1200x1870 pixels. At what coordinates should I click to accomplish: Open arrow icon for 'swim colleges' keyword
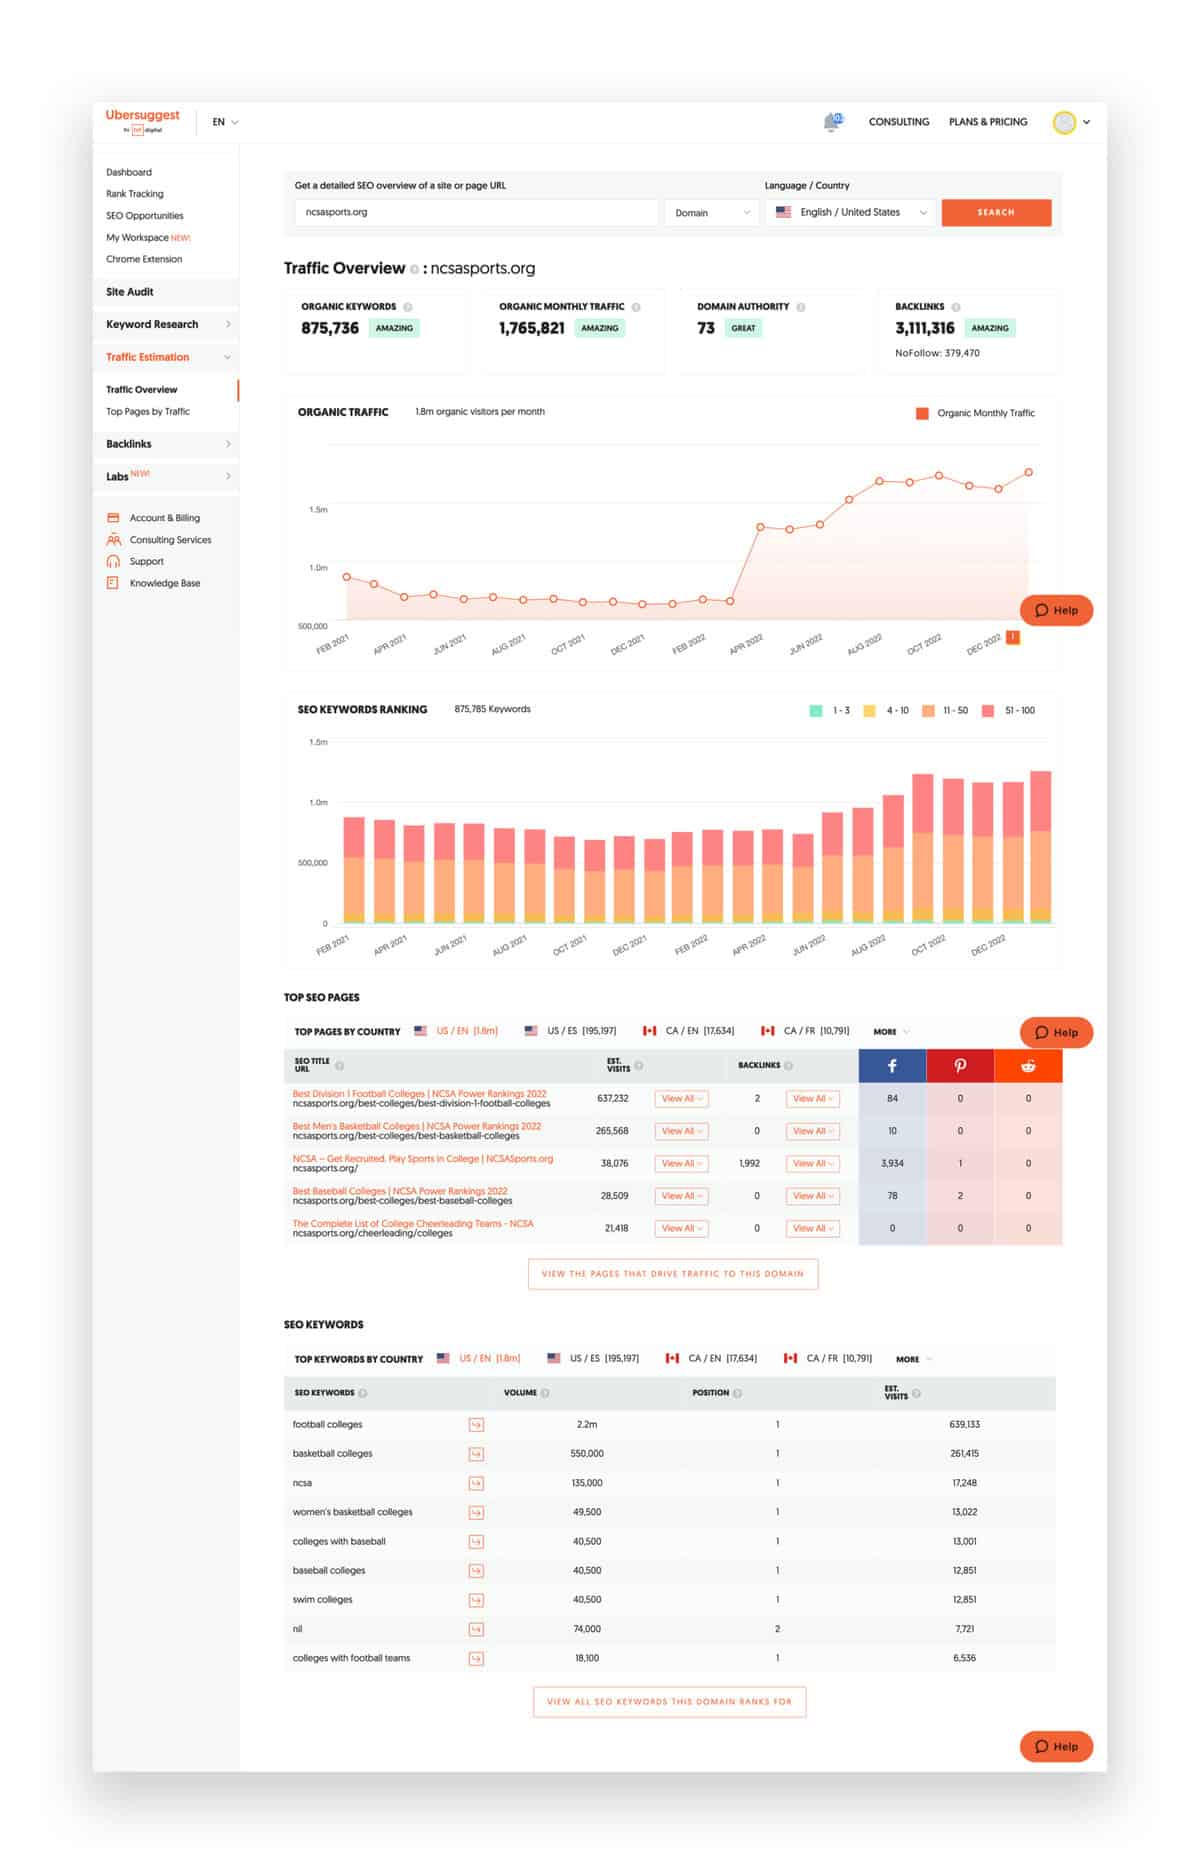click(x=476, y=1600)
